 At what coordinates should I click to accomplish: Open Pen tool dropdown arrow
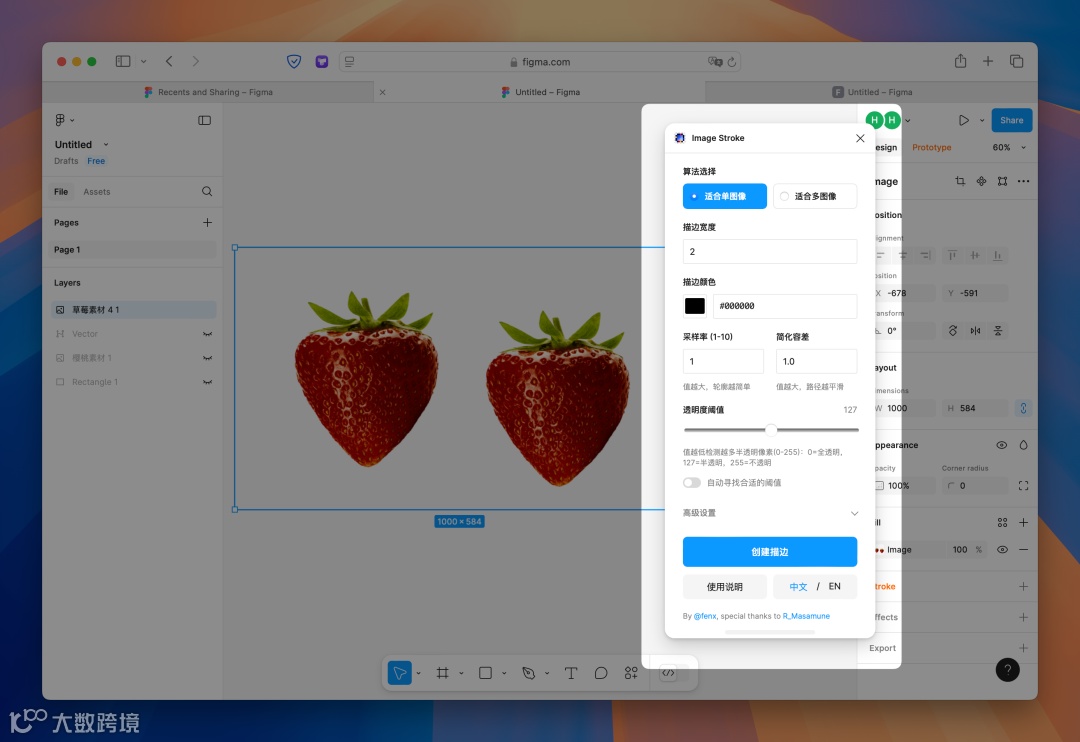tap(547, 673)
